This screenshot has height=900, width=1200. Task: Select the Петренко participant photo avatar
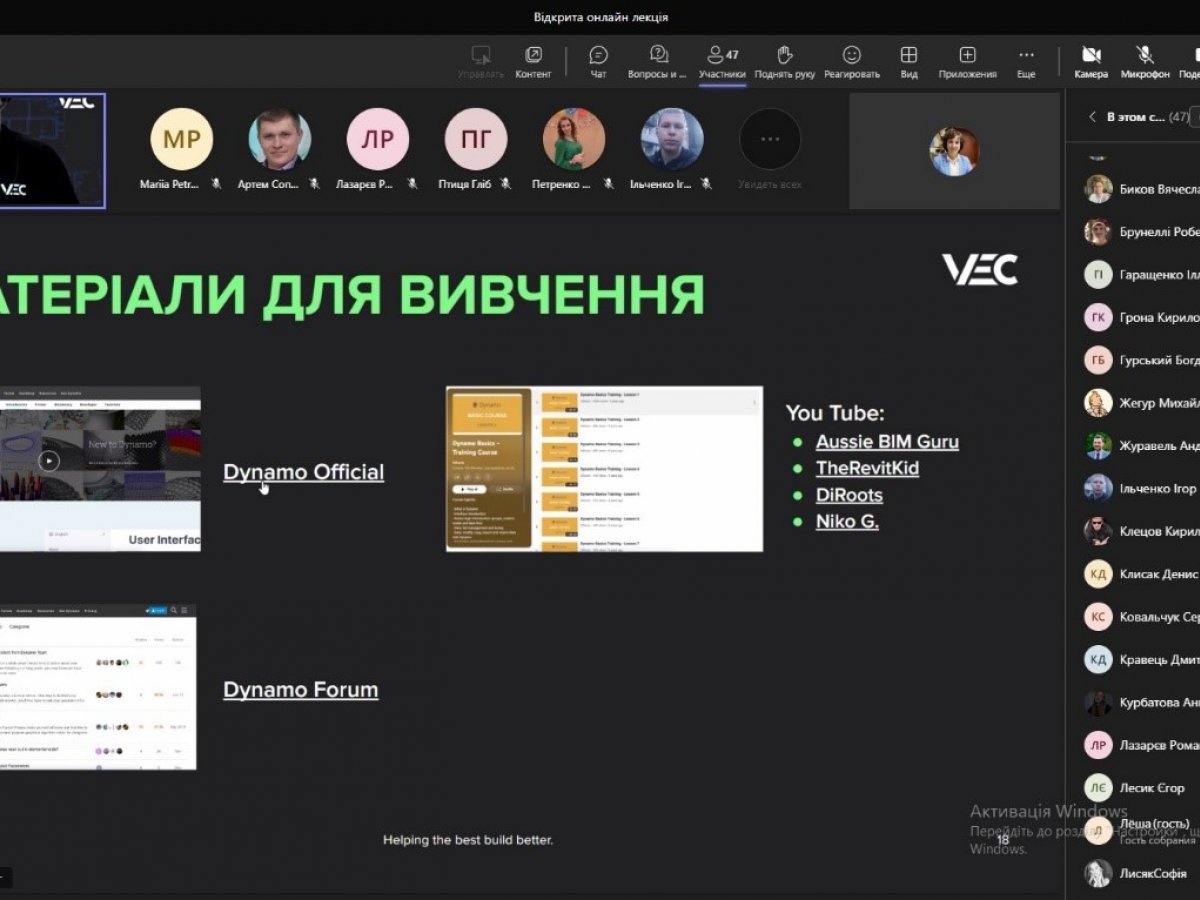574,139
